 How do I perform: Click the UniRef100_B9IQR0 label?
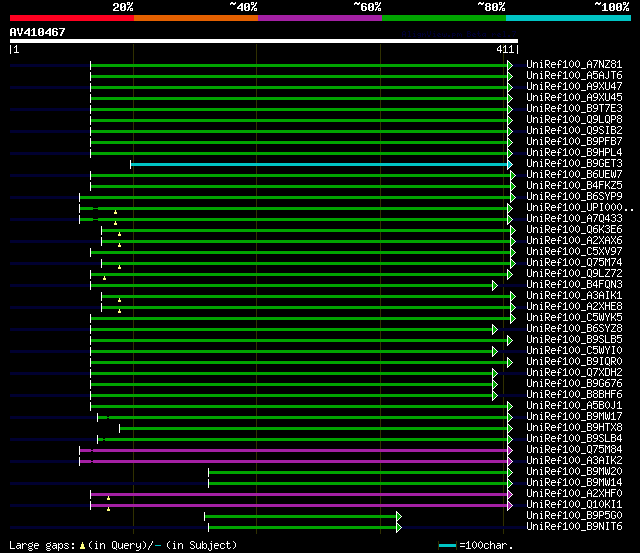tap(574, 362)
